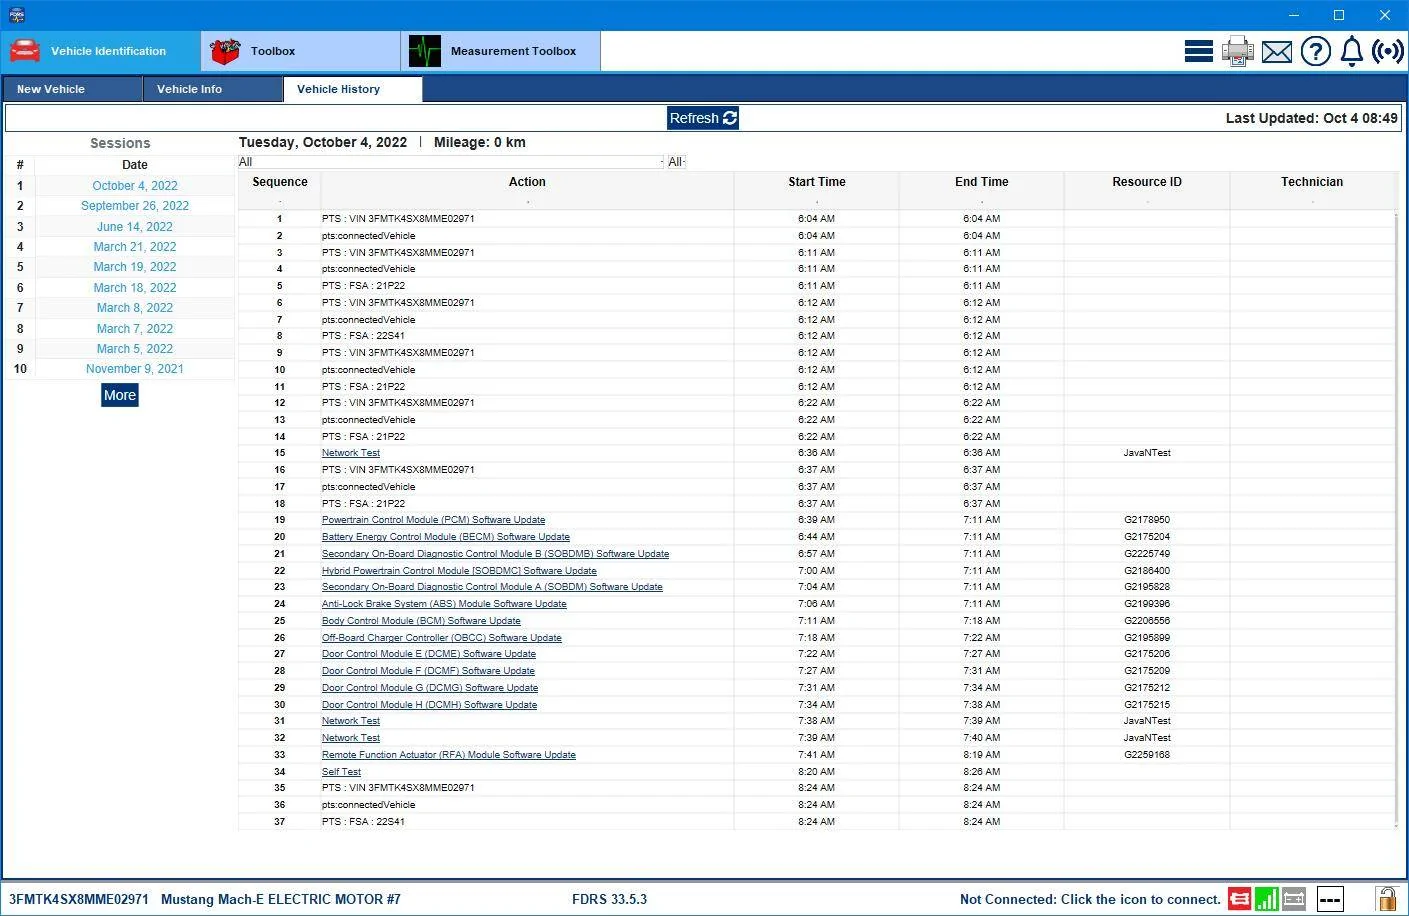
Task: Open the Network Test link in sequence 32
Action: tap(351, 738)
